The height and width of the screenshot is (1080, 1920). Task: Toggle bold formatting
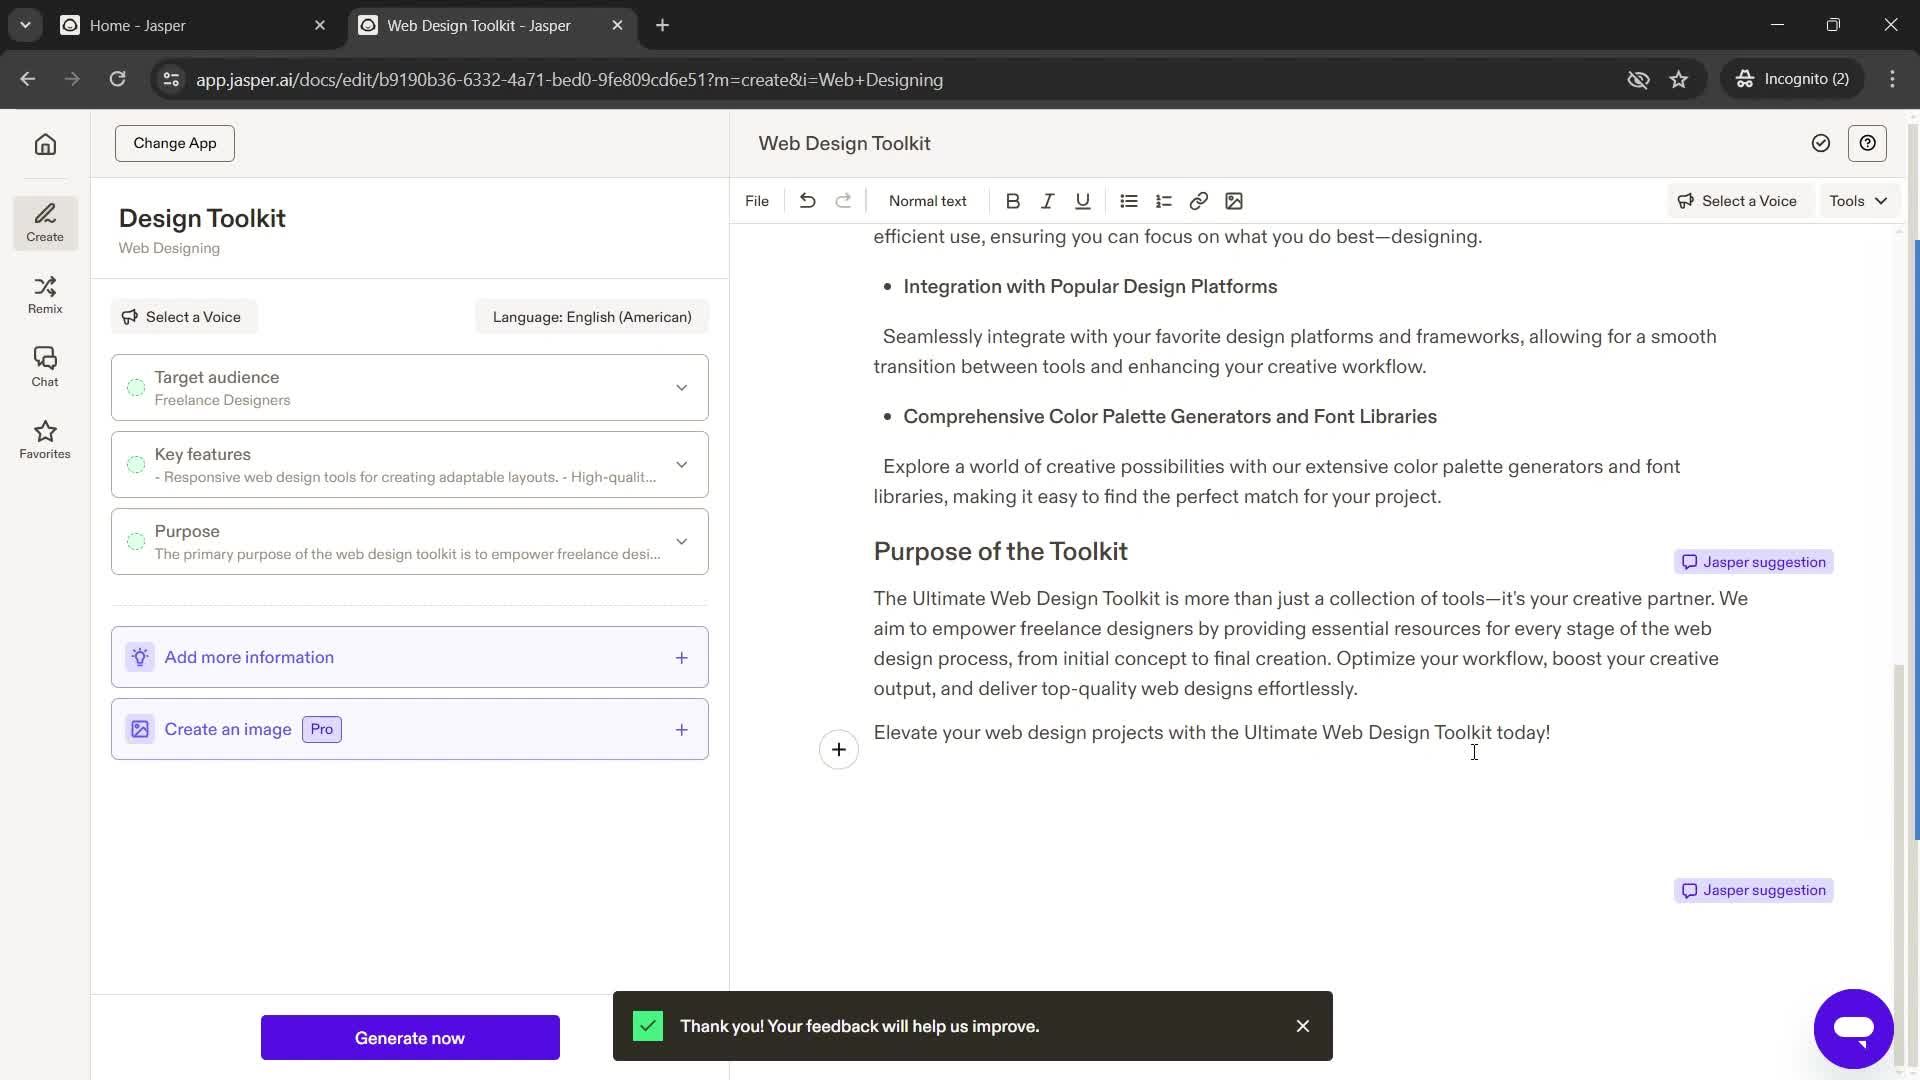[1012, 201]
